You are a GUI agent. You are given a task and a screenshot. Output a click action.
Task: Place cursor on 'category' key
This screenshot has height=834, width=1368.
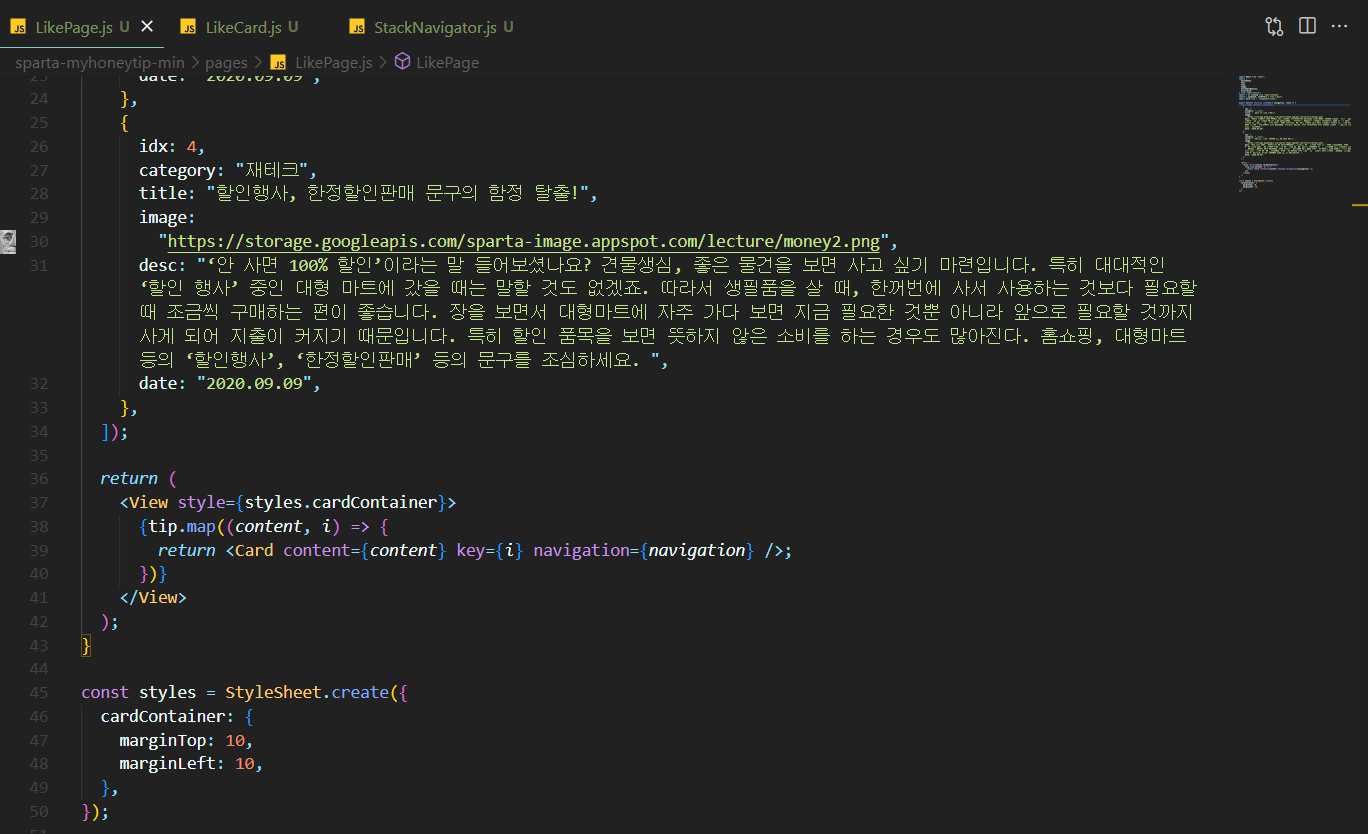(x=177, y=170)
